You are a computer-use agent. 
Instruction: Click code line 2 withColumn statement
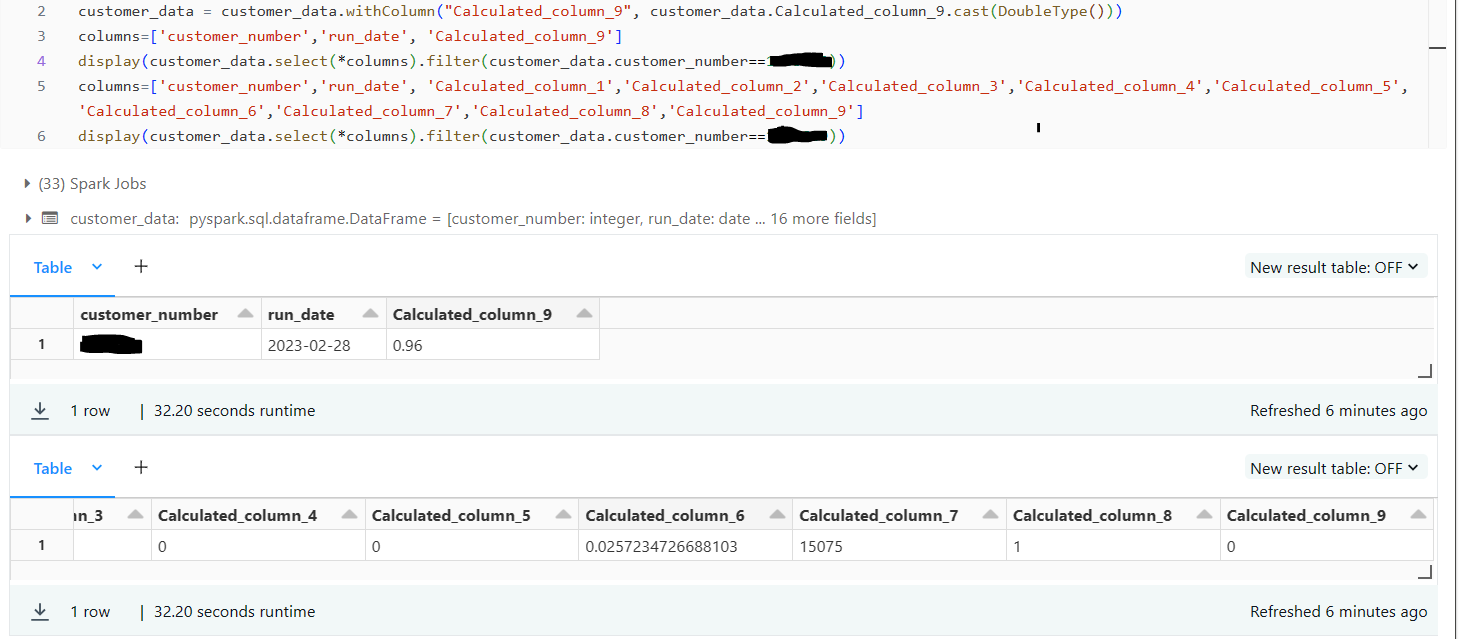600,12
